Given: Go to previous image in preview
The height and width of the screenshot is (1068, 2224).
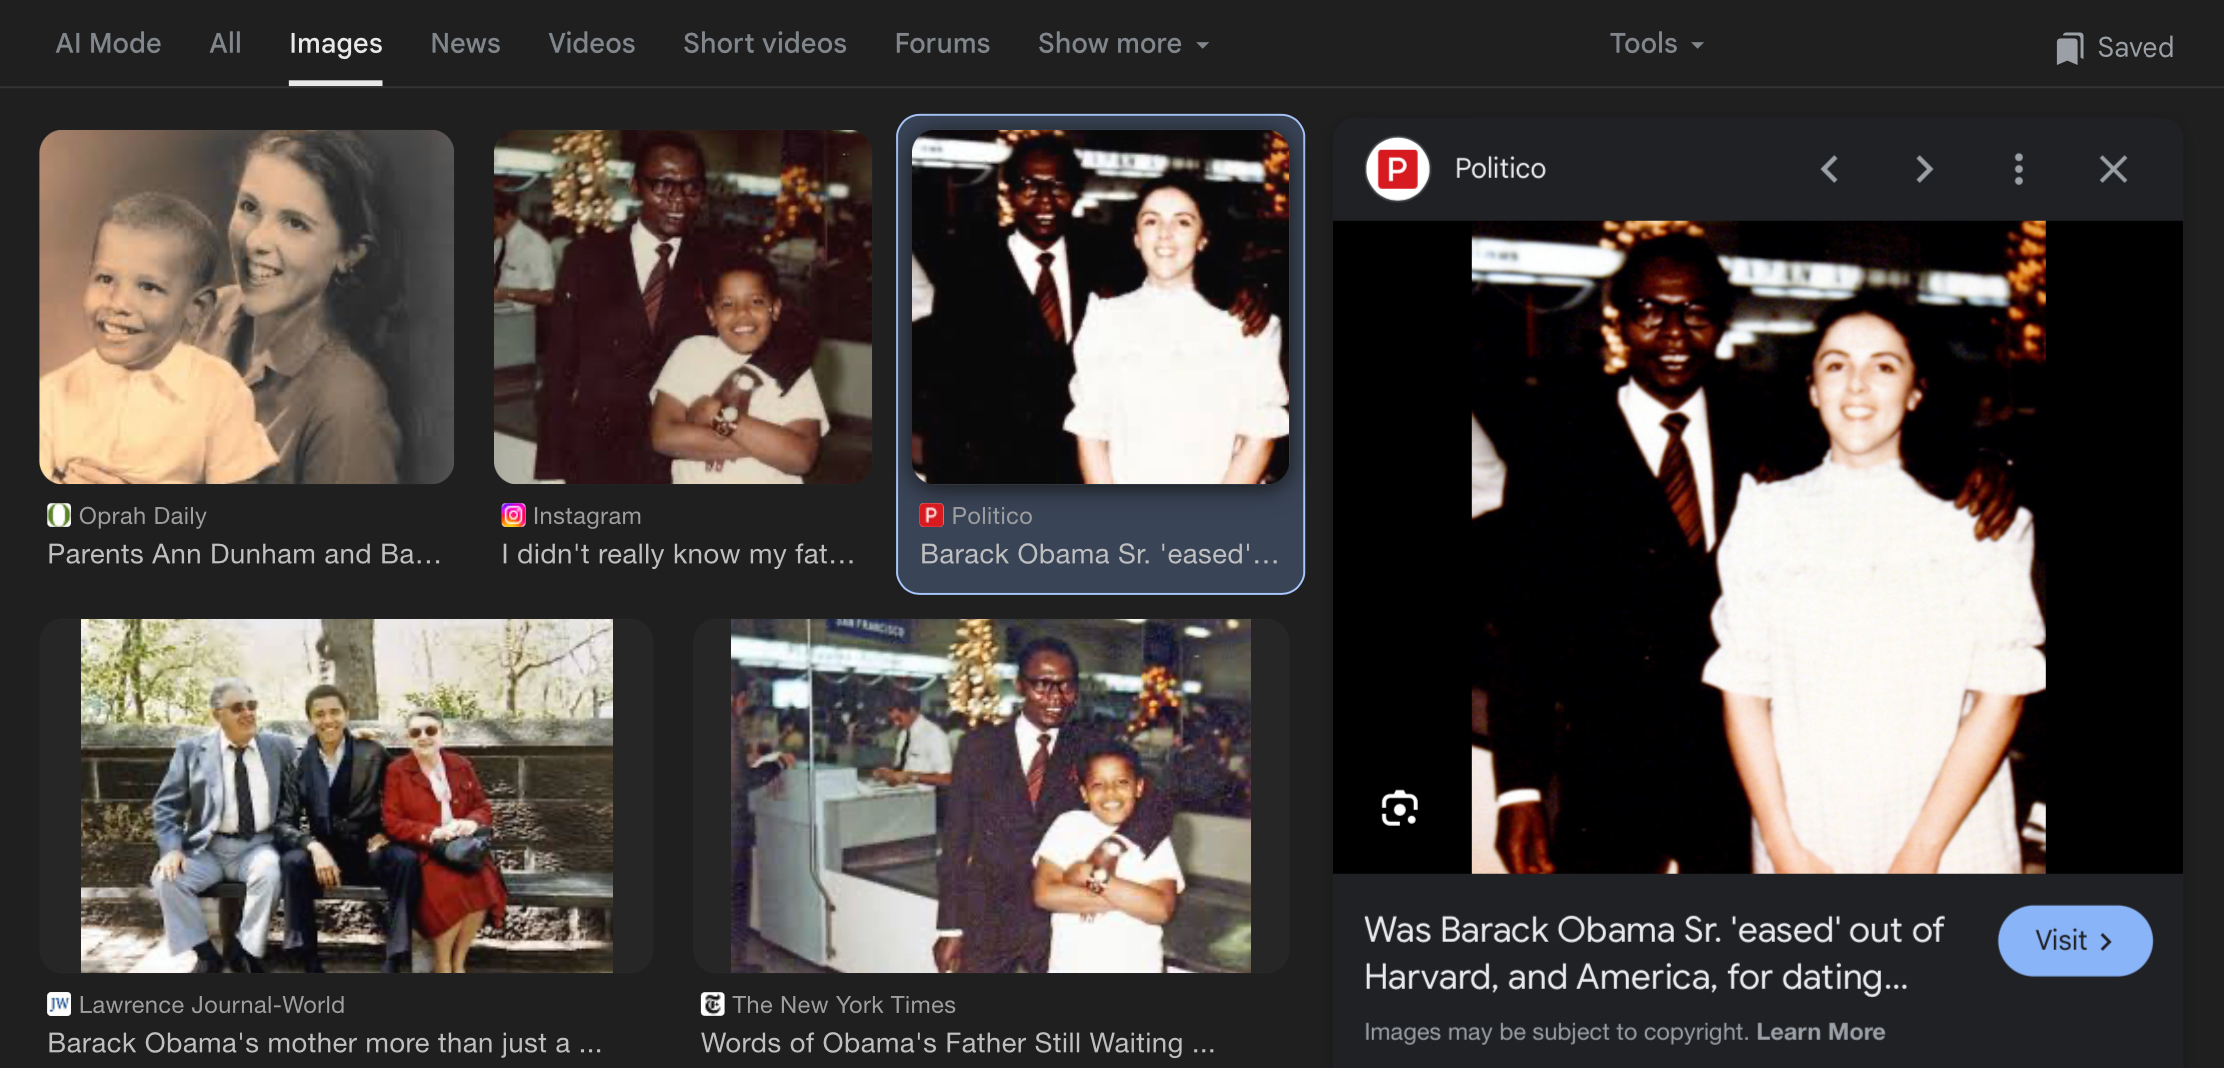Looking at the screenshot, I should tap(1829, 169).
